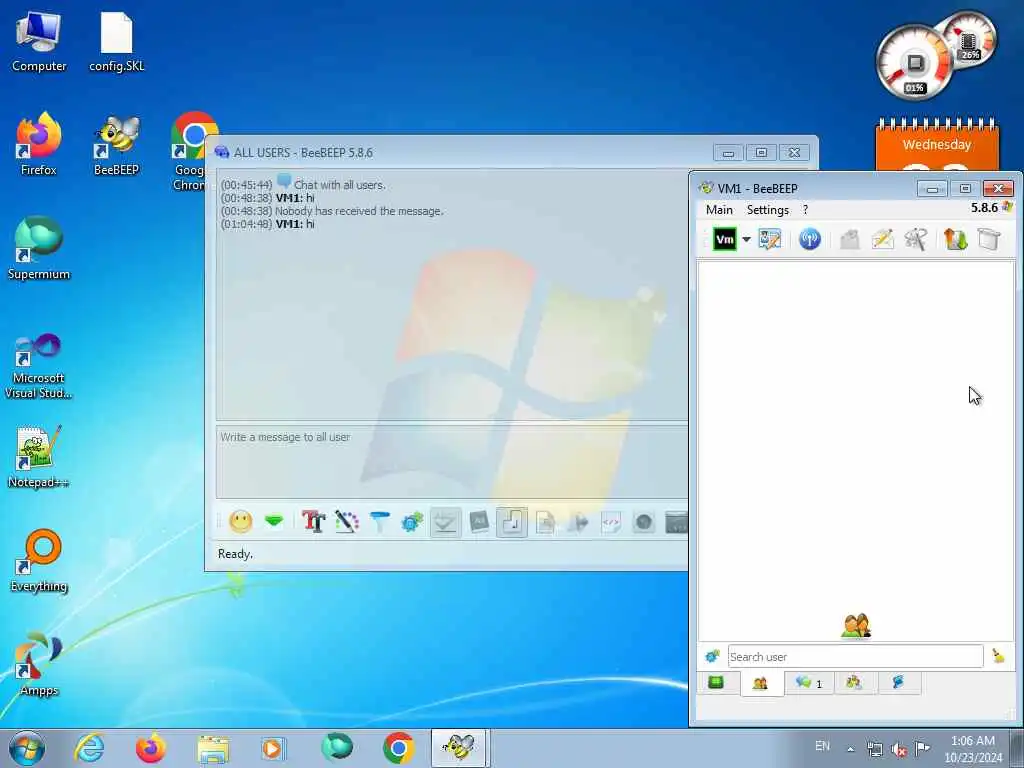Image resolution: width=1024 pixels, height=768 pixels.
Task: Click the blue network broadcast icon
Action: (x=810, y=239)
